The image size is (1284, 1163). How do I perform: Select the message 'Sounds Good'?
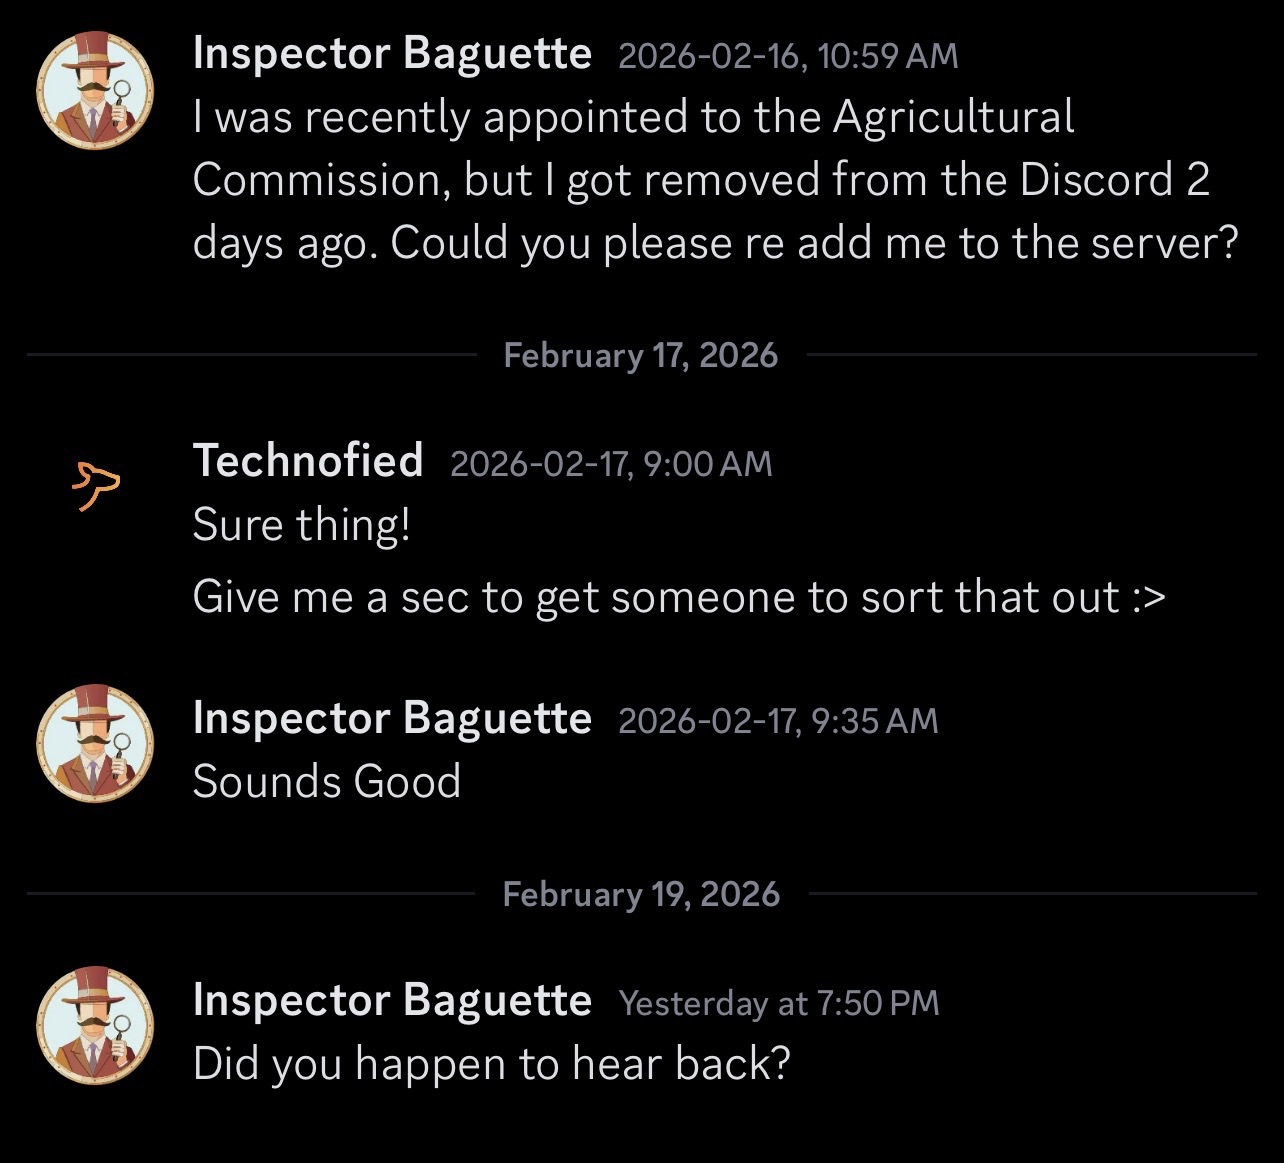coord(327,781)
